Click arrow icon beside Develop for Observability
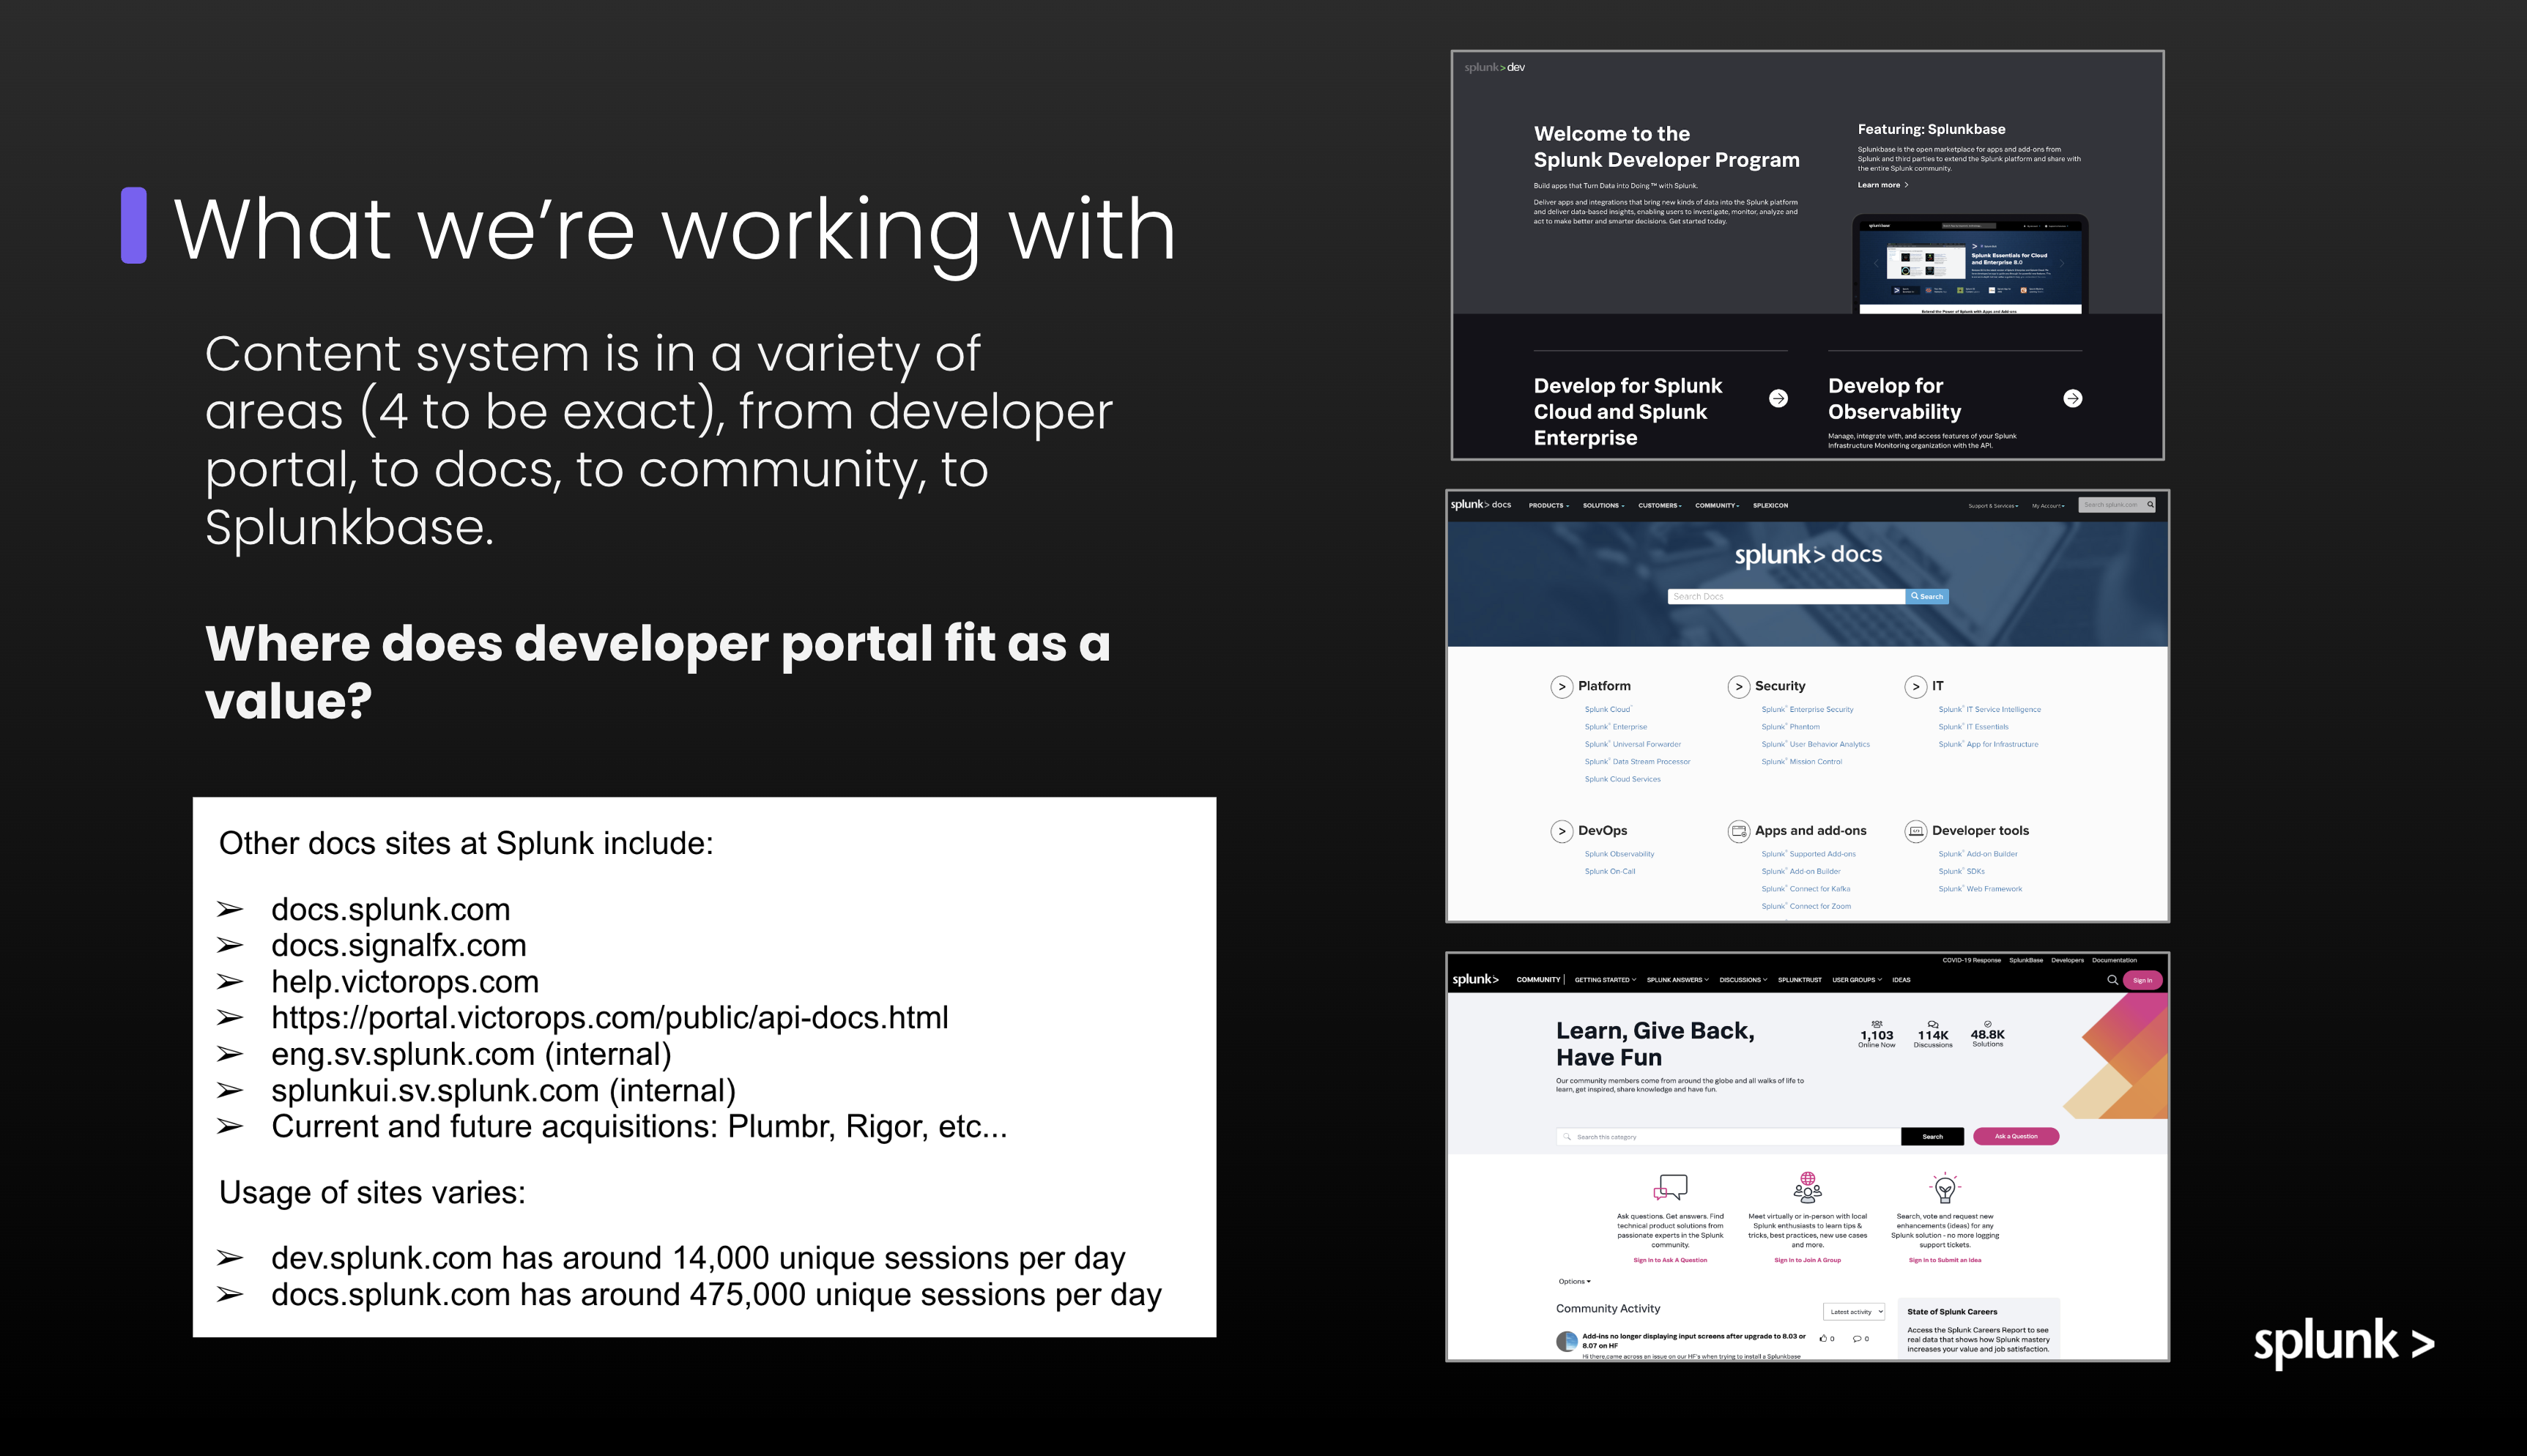This screenshot has width=2527, height=1456. coord(2073,398)
